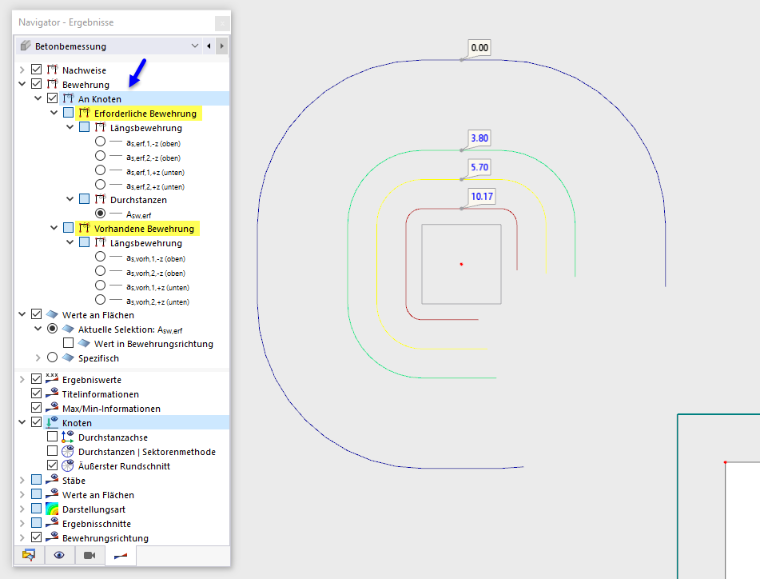Screen dimensions: 760x579
Task: Select radio as,vorh,2,-z (oben)
Action: pyautogui.click(x=100, y=271)
